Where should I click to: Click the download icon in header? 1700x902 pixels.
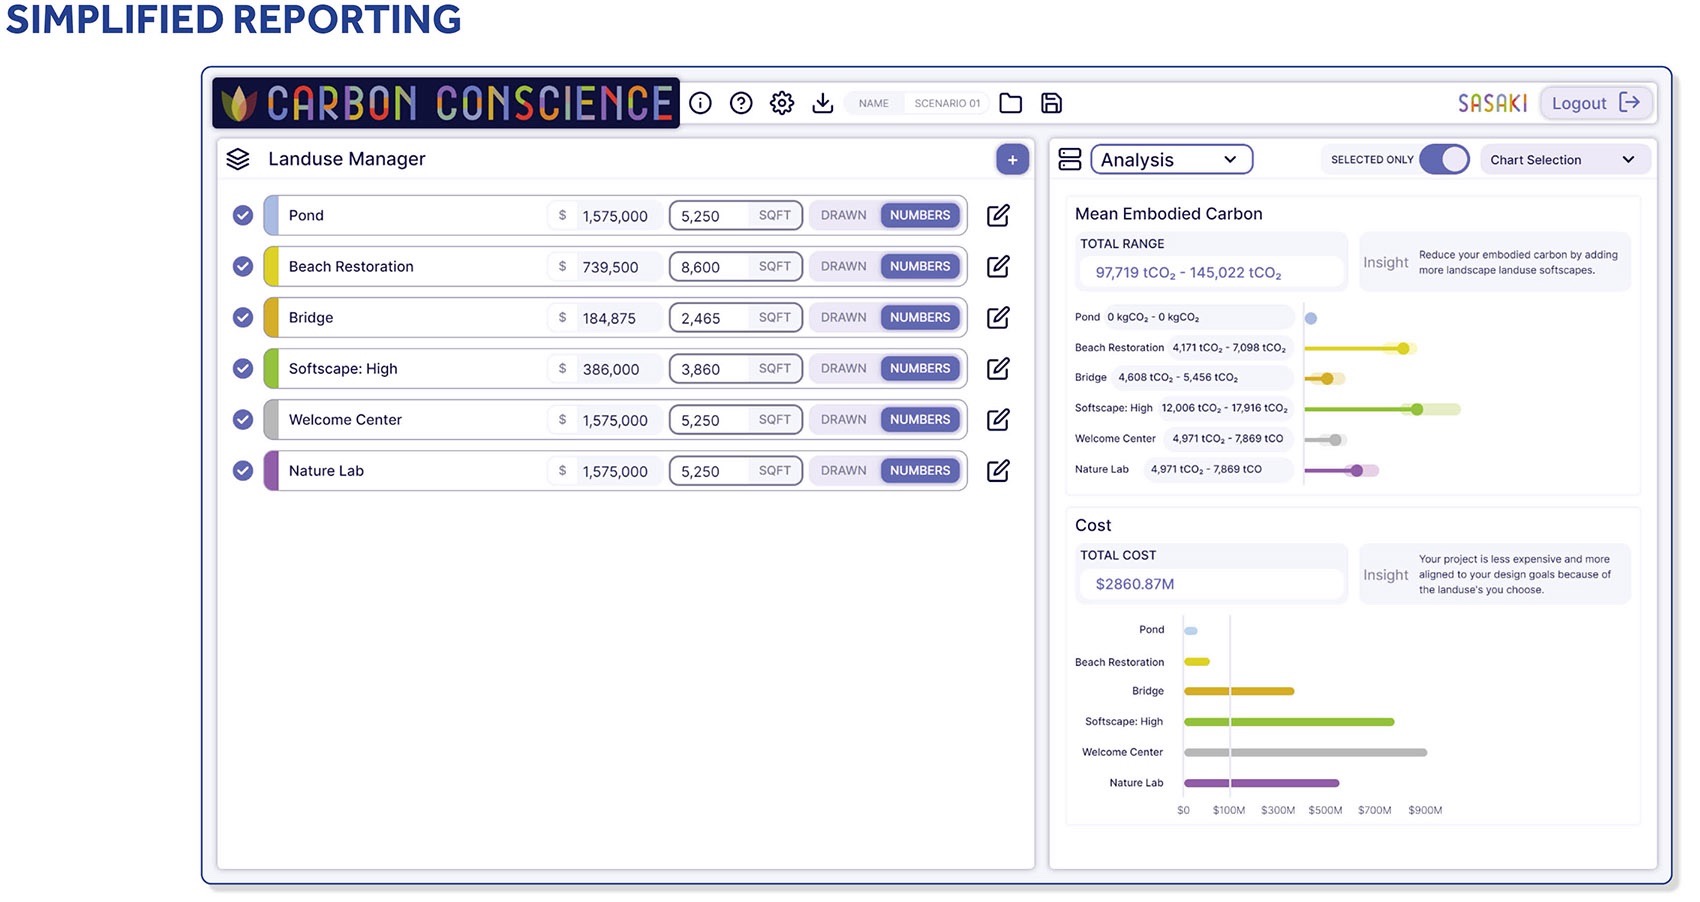[823, 103]
